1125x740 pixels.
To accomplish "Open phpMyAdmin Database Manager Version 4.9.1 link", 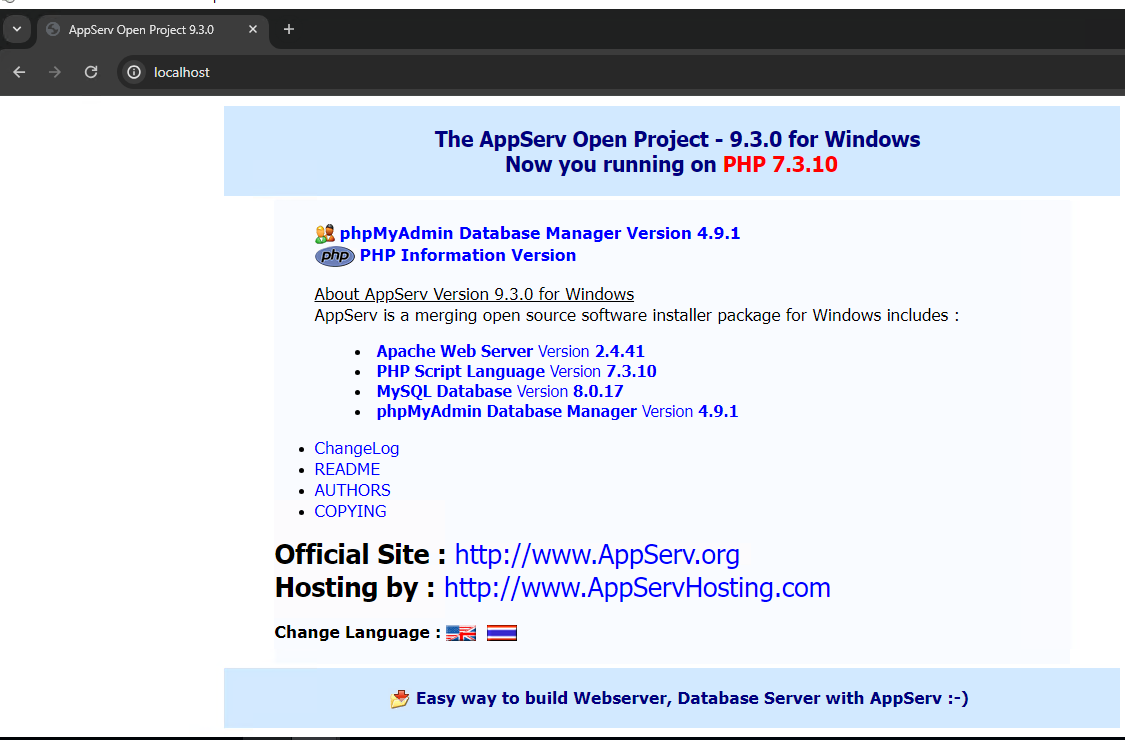I will 540,233.
